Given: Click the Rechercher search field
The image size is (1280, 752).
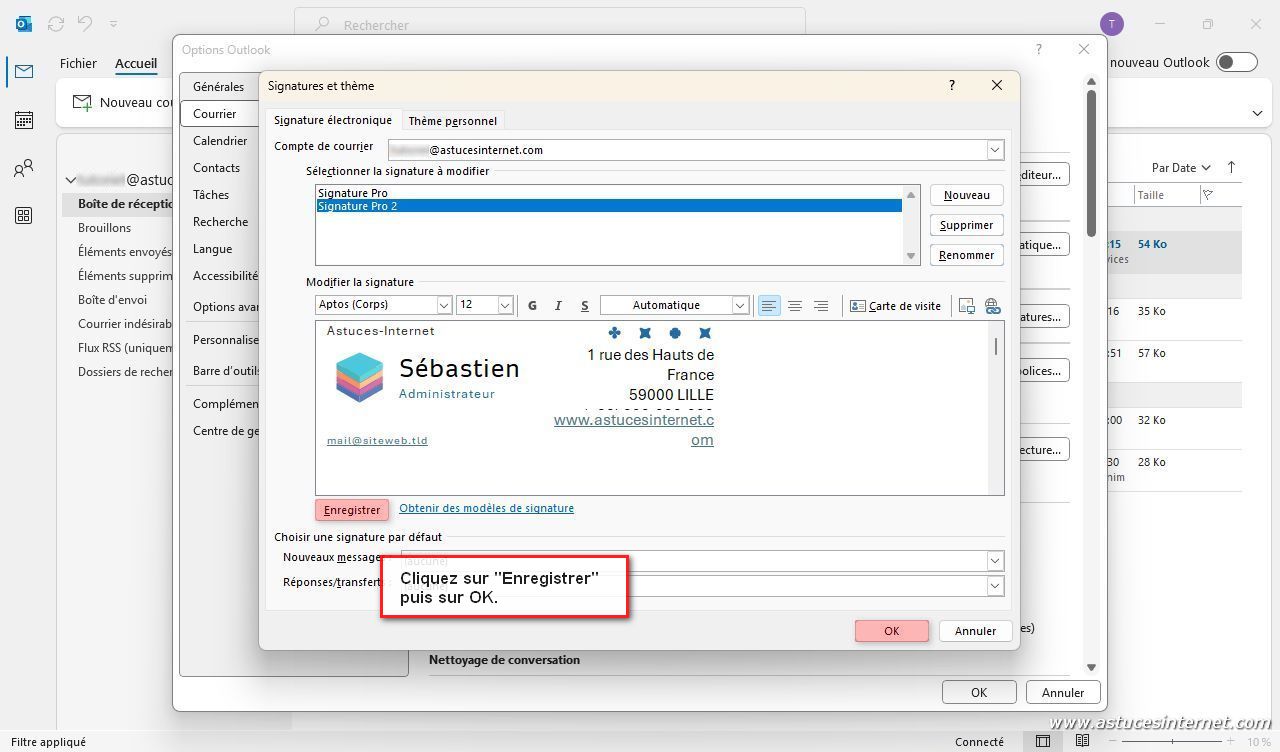Looking at the screenshot, I should click(x=550, y=24).
